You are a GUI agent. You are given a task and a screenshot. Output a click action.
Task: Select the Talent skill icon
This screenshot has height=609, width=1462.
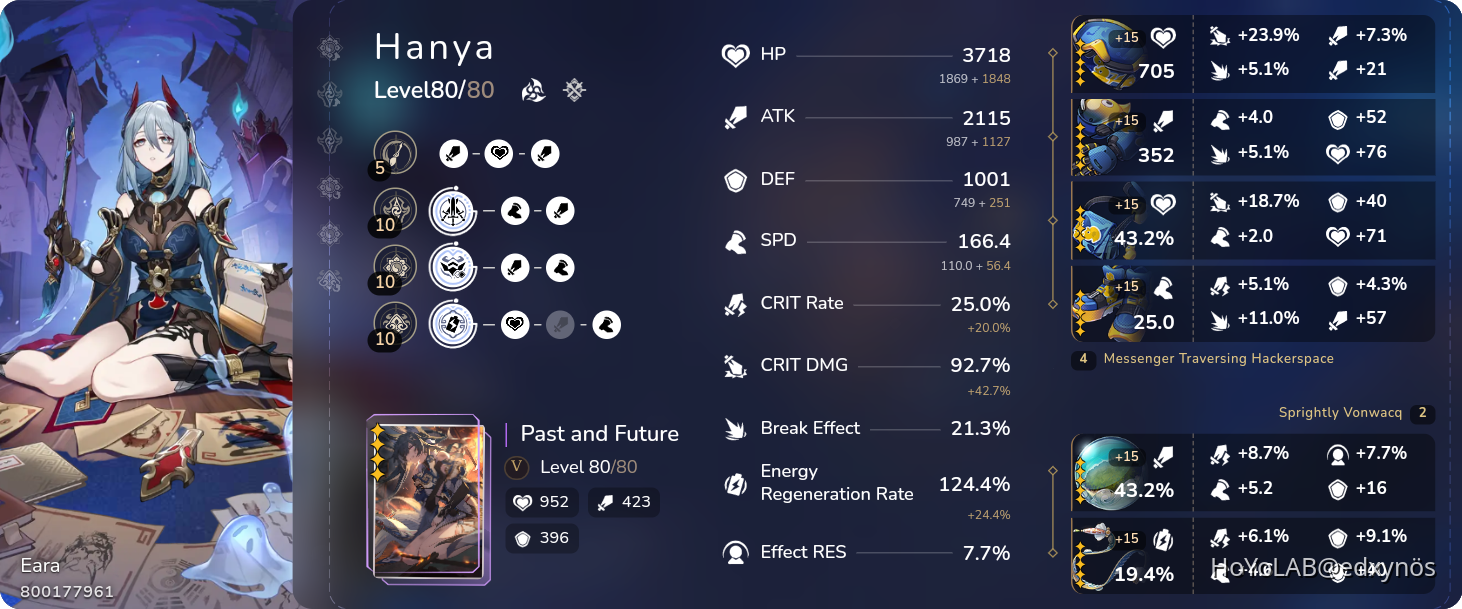tap(394, 323)
